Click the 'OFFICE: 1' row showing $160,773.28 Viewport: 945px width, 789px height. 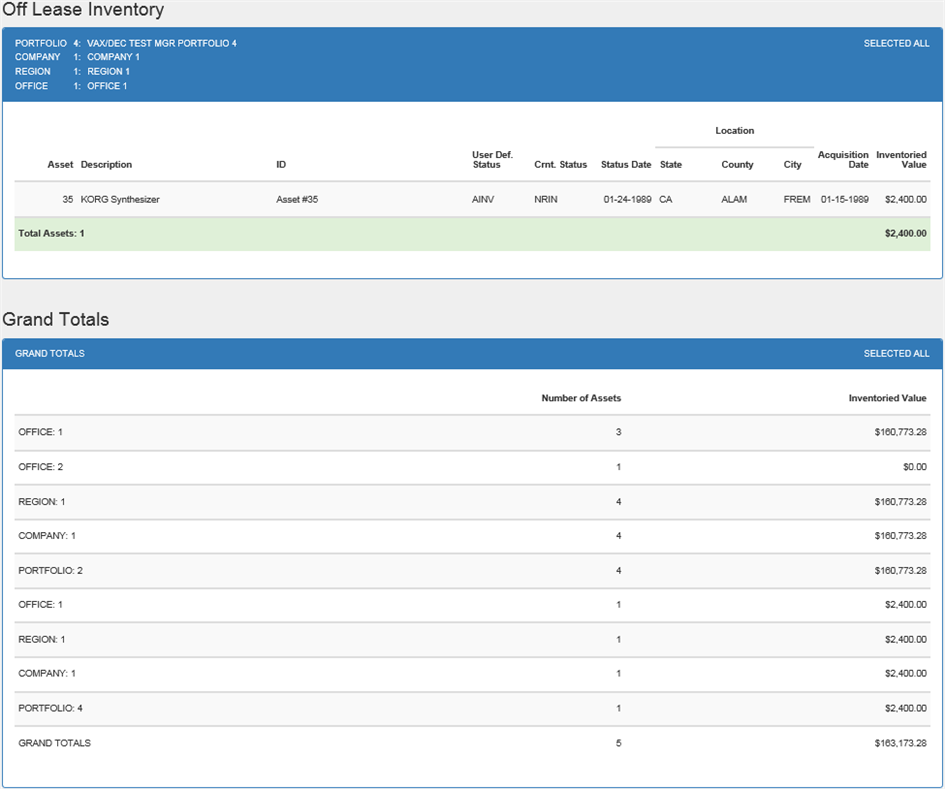472,432
